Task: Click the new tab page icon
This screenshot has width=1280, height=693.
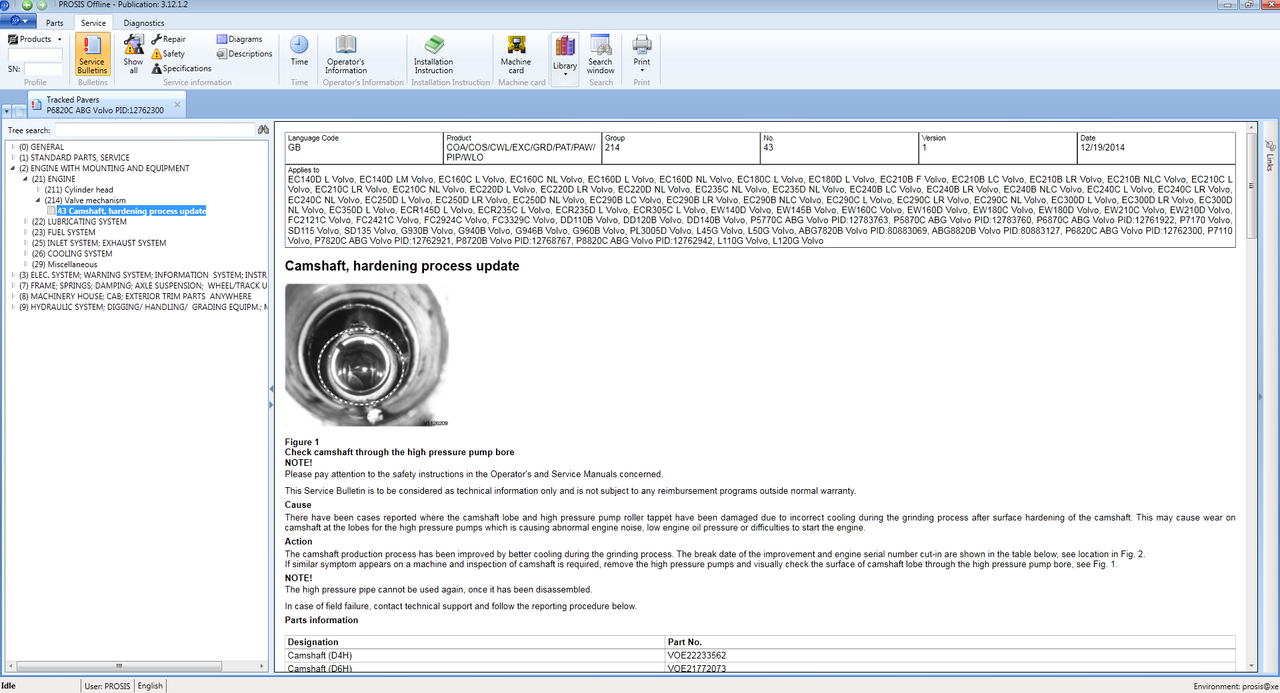Action: point(20,110)
